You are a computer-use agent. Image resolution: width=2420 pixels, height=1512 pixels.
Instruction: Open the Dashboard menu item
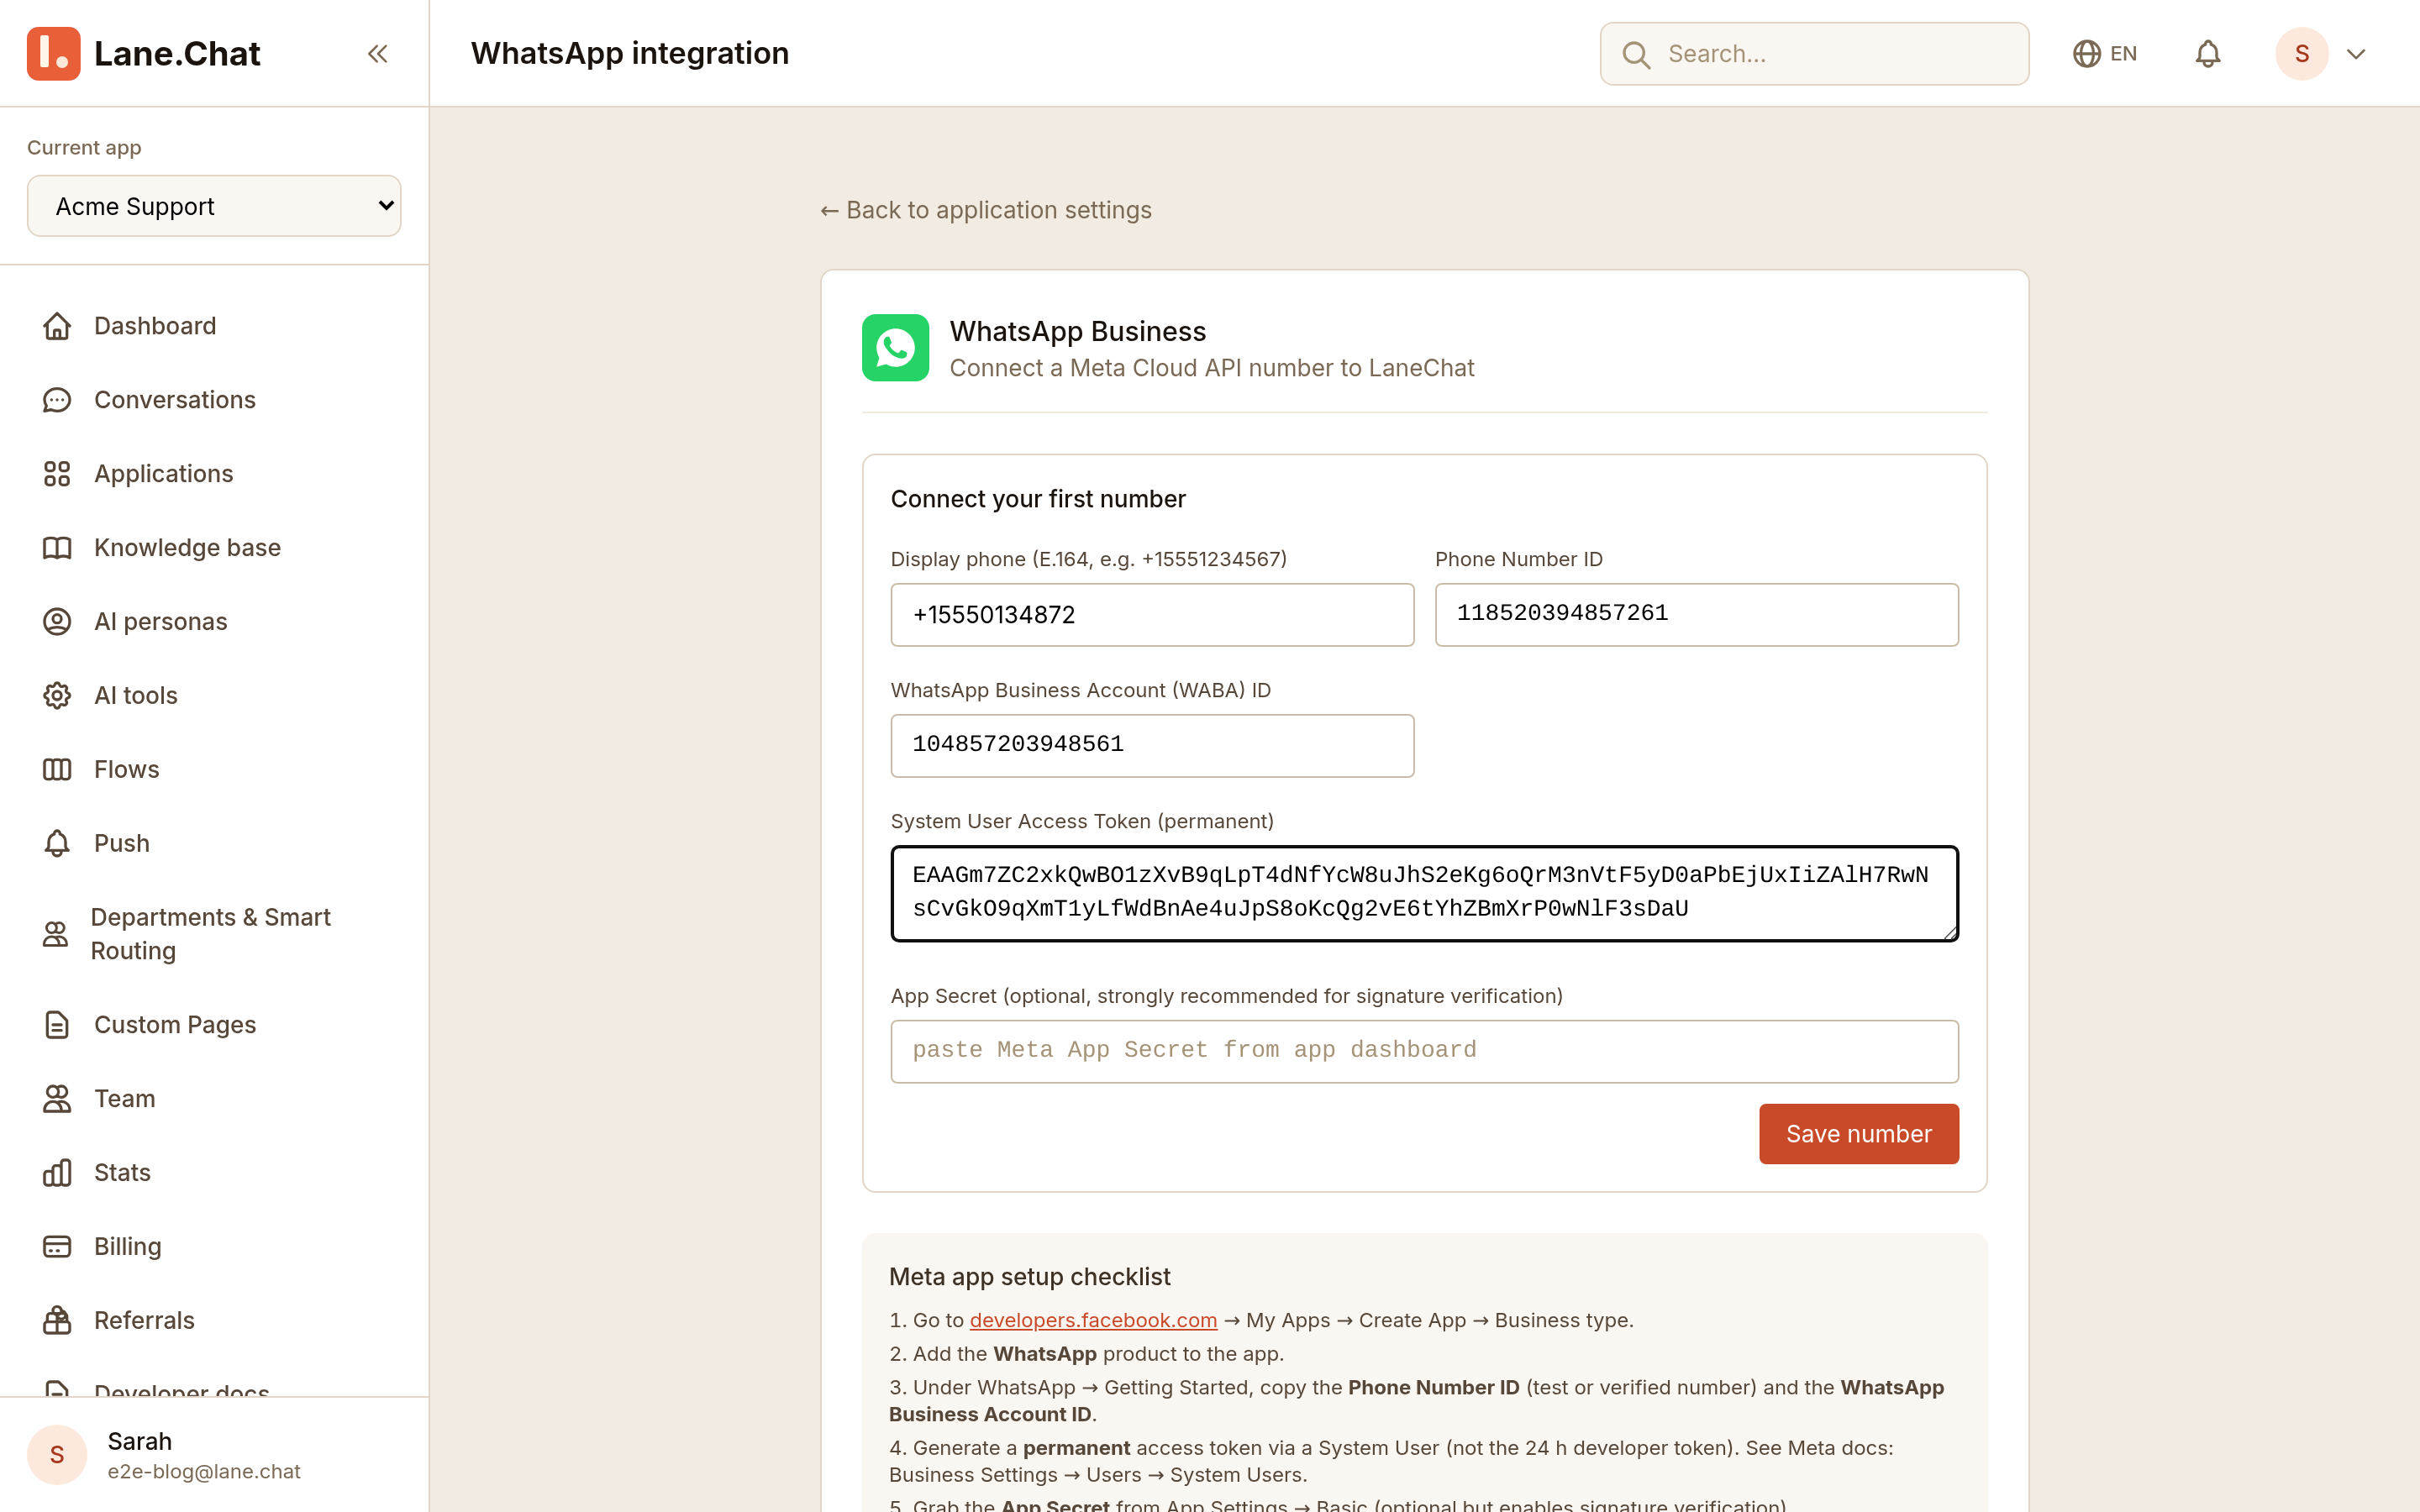(x=214, y=326)
